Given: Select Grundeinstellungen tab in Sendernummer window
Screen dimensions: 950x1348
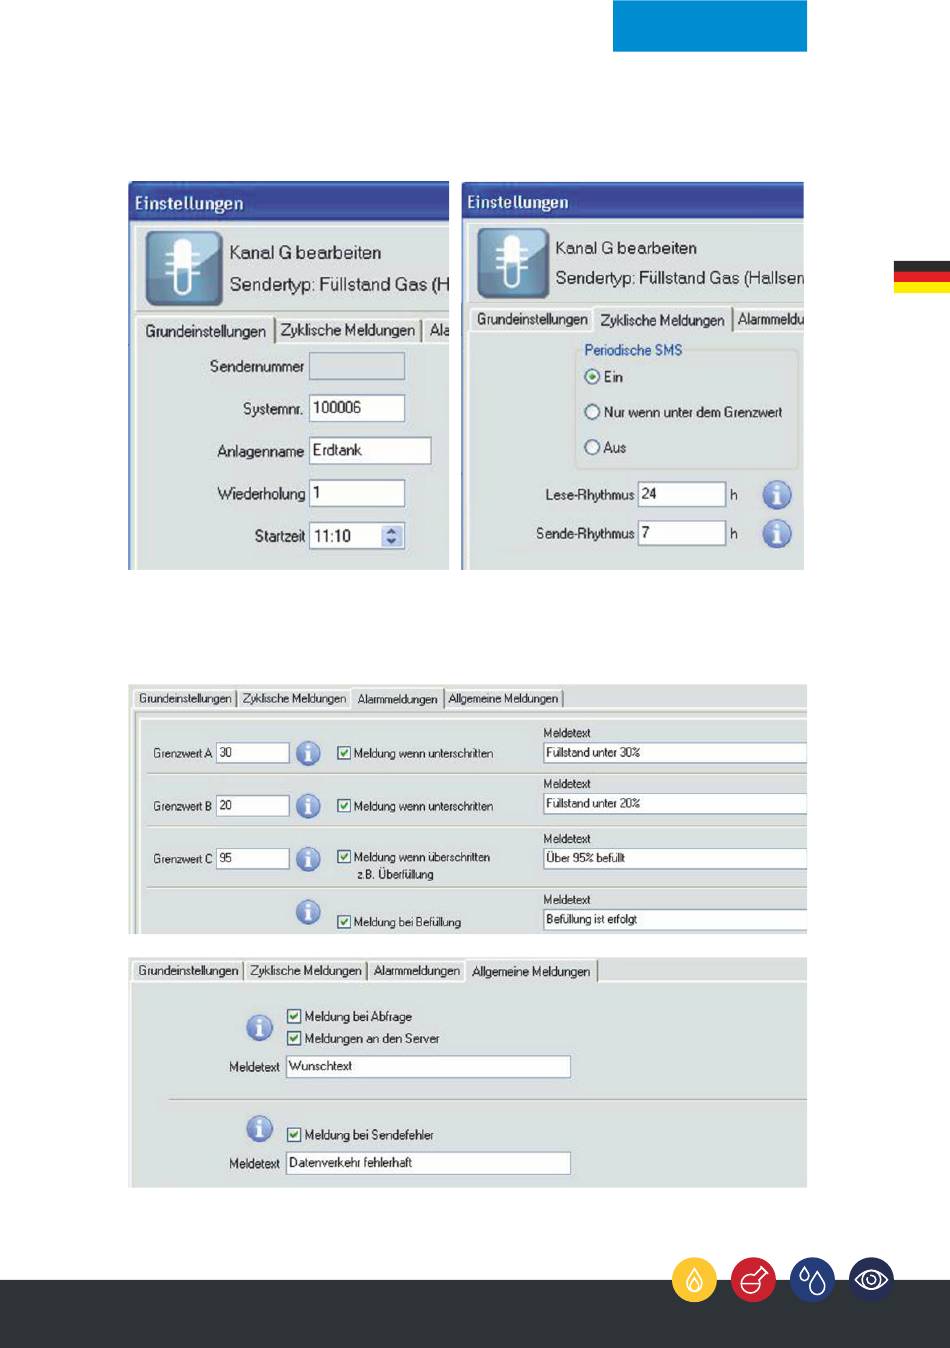Looking at the screenshot, I should pyautogui.click(x=205, y=331).
